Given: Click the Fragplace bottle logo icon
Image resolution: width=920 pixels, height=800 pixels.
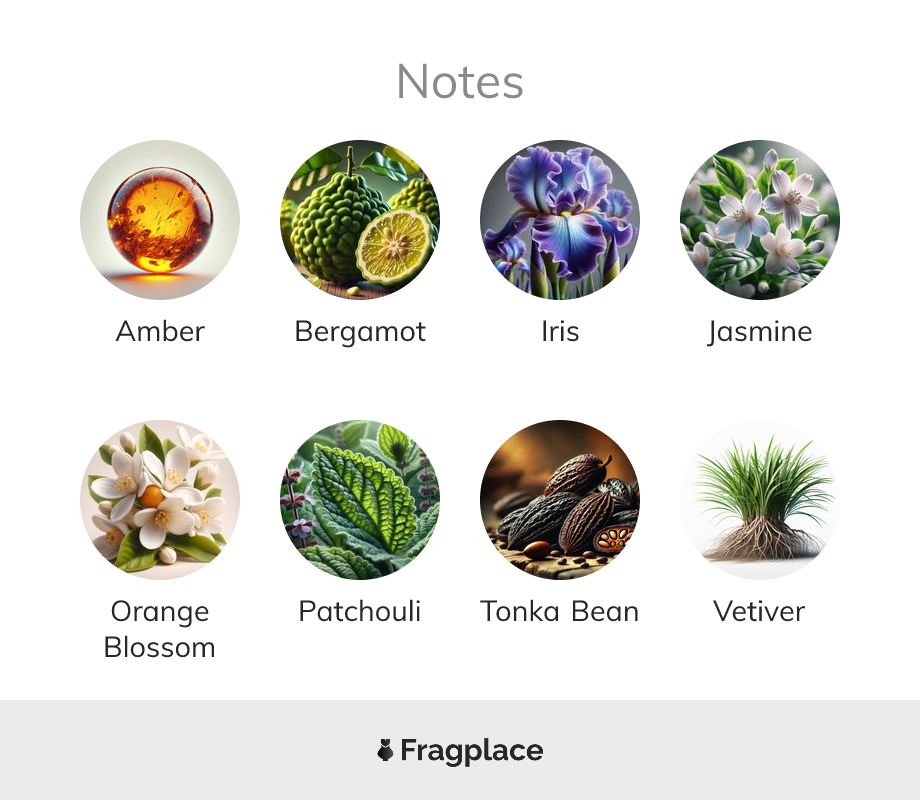Looking at the screenshot, I should click(x=385, y=750).
